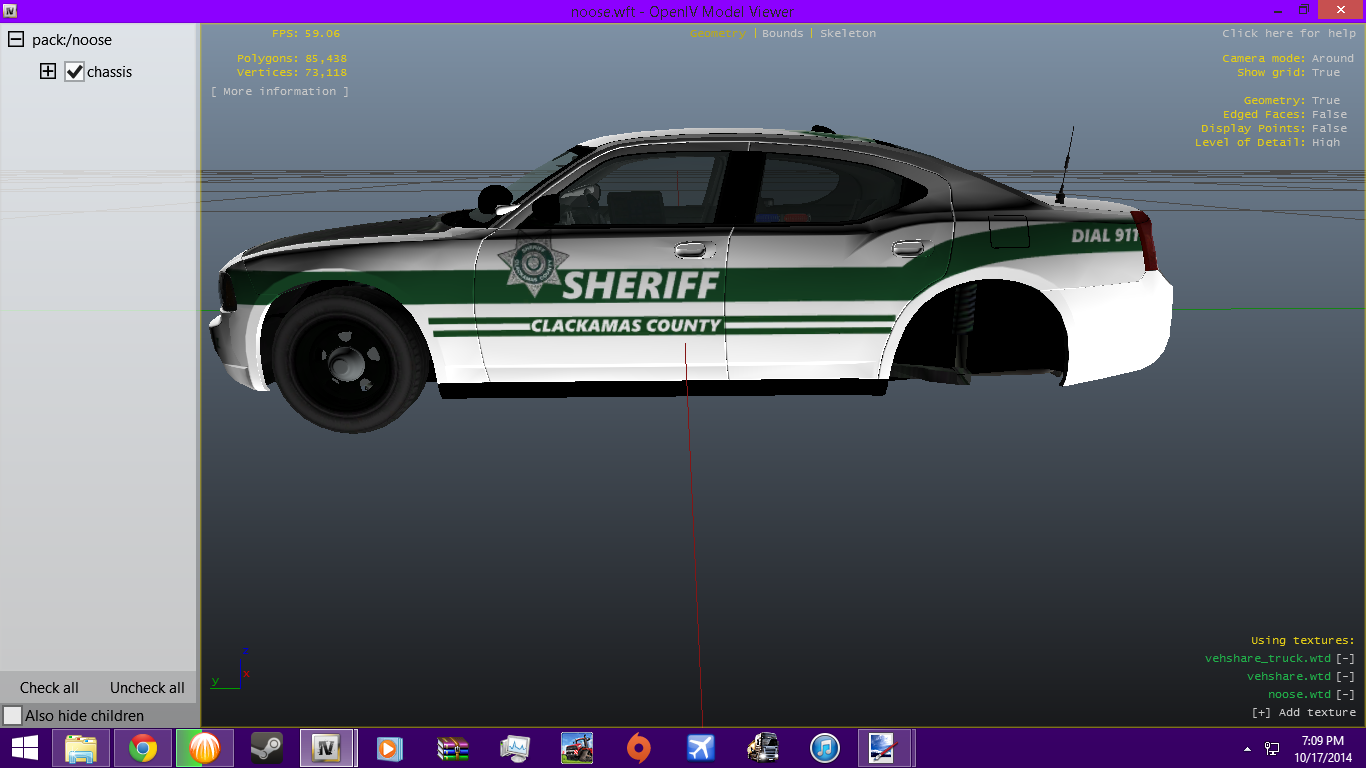Toggle the Show grid setting
1366x768 pixels.
pyautogui.click(x=1326, y=72)
